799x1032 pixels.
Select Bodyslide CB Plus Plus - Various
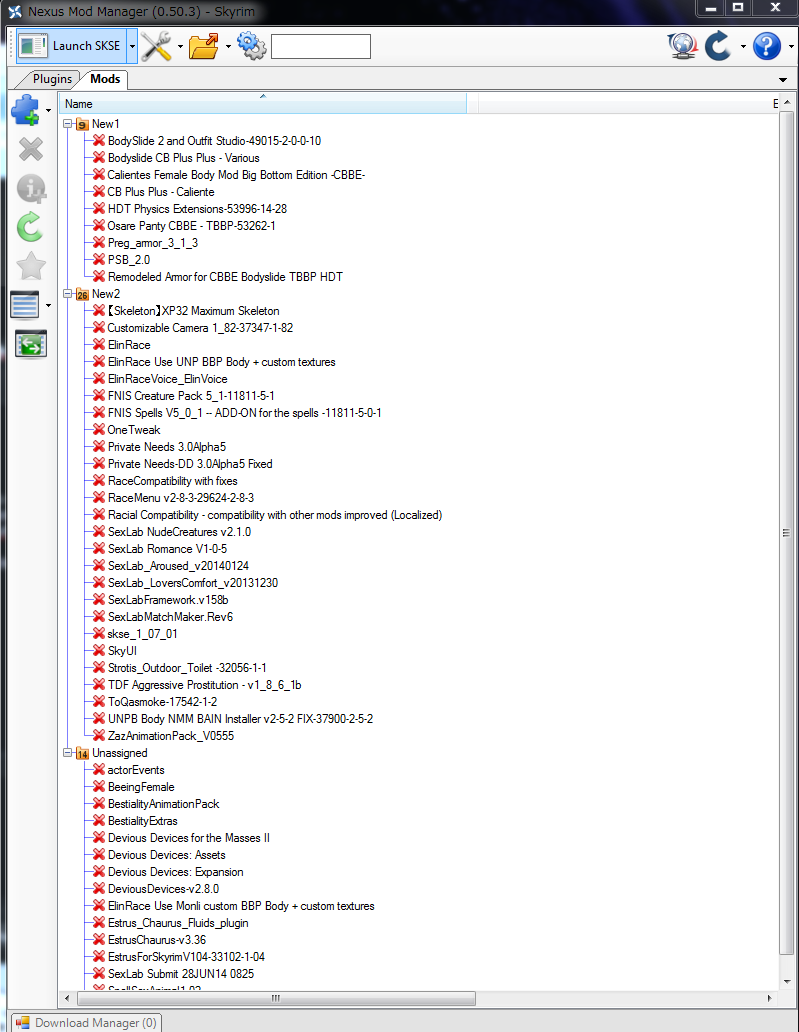point(184,158)
